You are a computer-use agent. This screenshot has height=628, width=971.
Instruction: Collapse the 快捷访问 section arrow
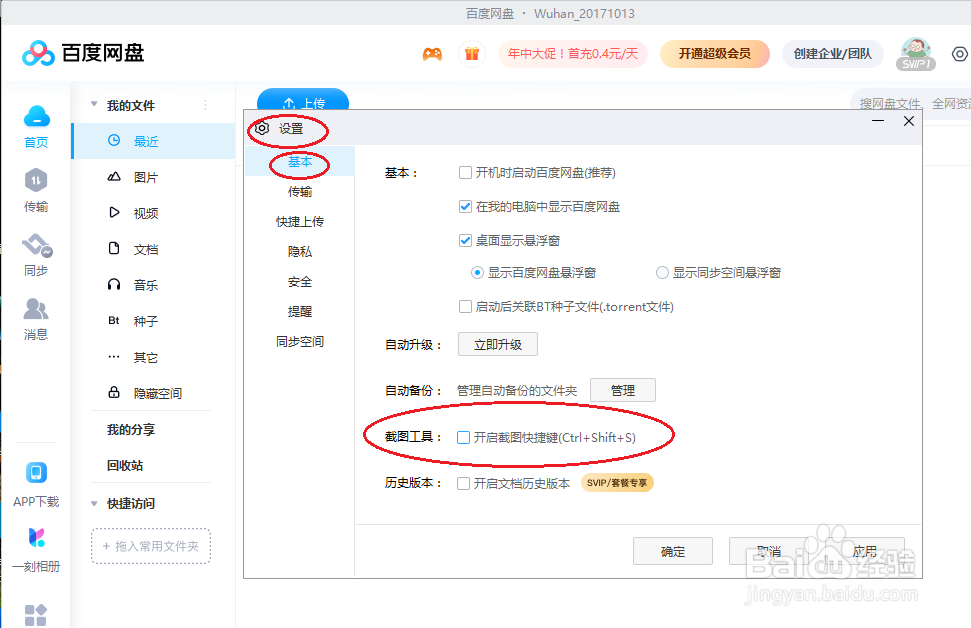click(x=94, y=504)
